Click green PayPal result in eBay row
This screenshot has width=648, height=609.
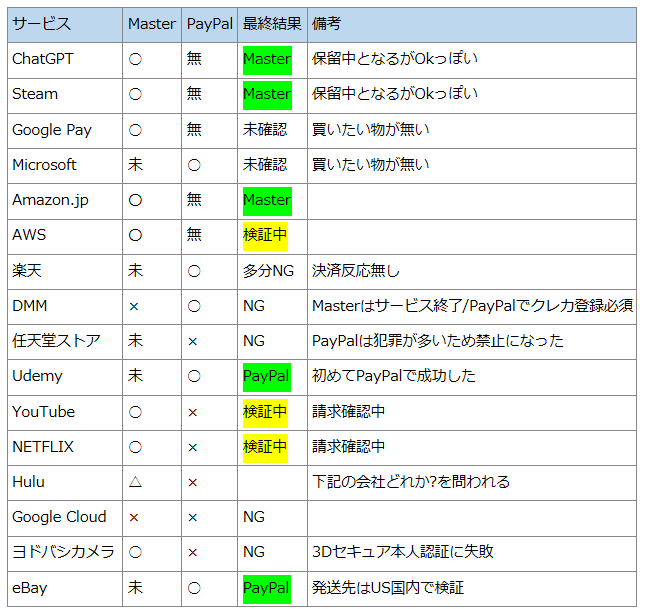(266, 588)
